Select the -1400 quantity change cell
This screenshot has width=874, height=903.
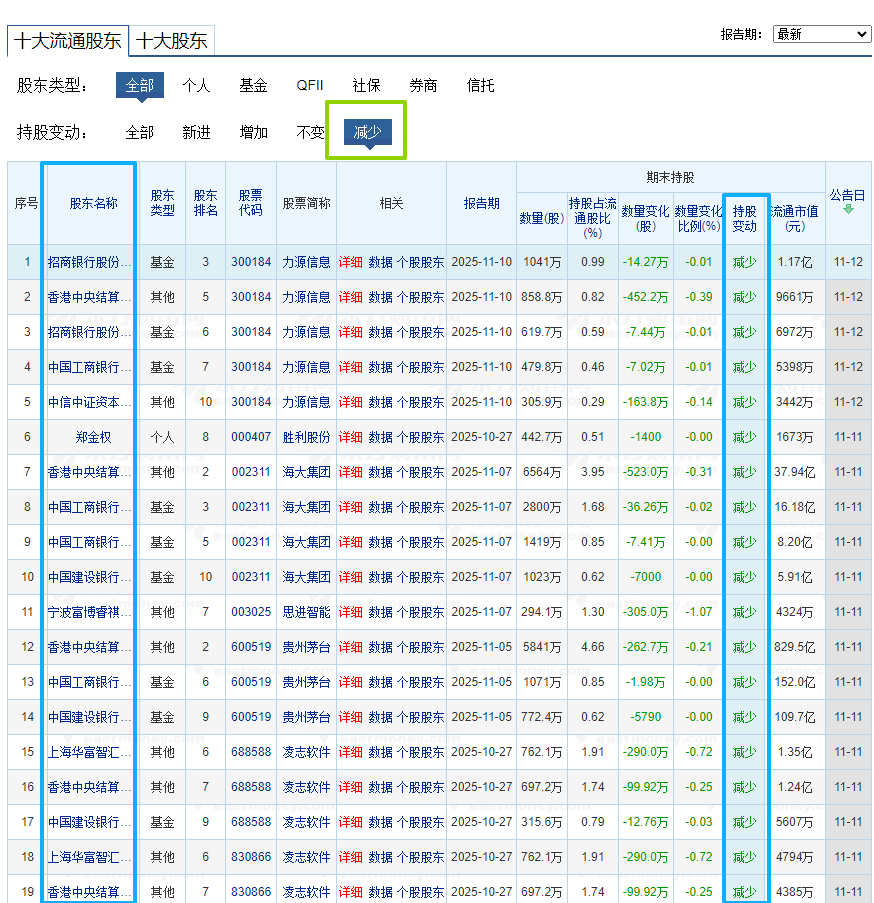tap(645, 437)
